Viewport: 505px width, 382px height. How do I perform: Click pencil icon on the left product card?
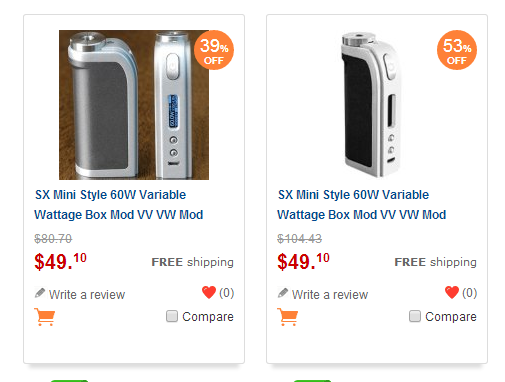(40, 293)
